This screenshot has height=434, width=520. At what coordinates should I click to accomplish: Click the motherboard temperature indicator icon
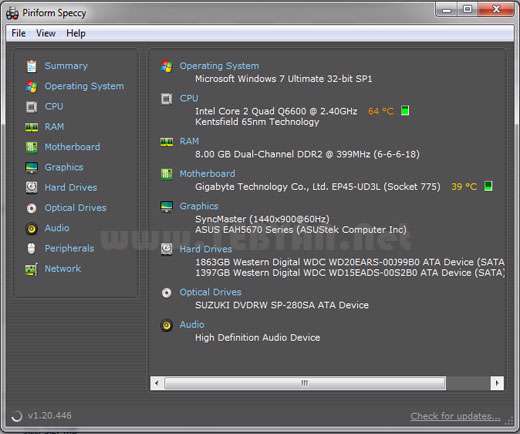pyautogui.click(x=488, y=186)
